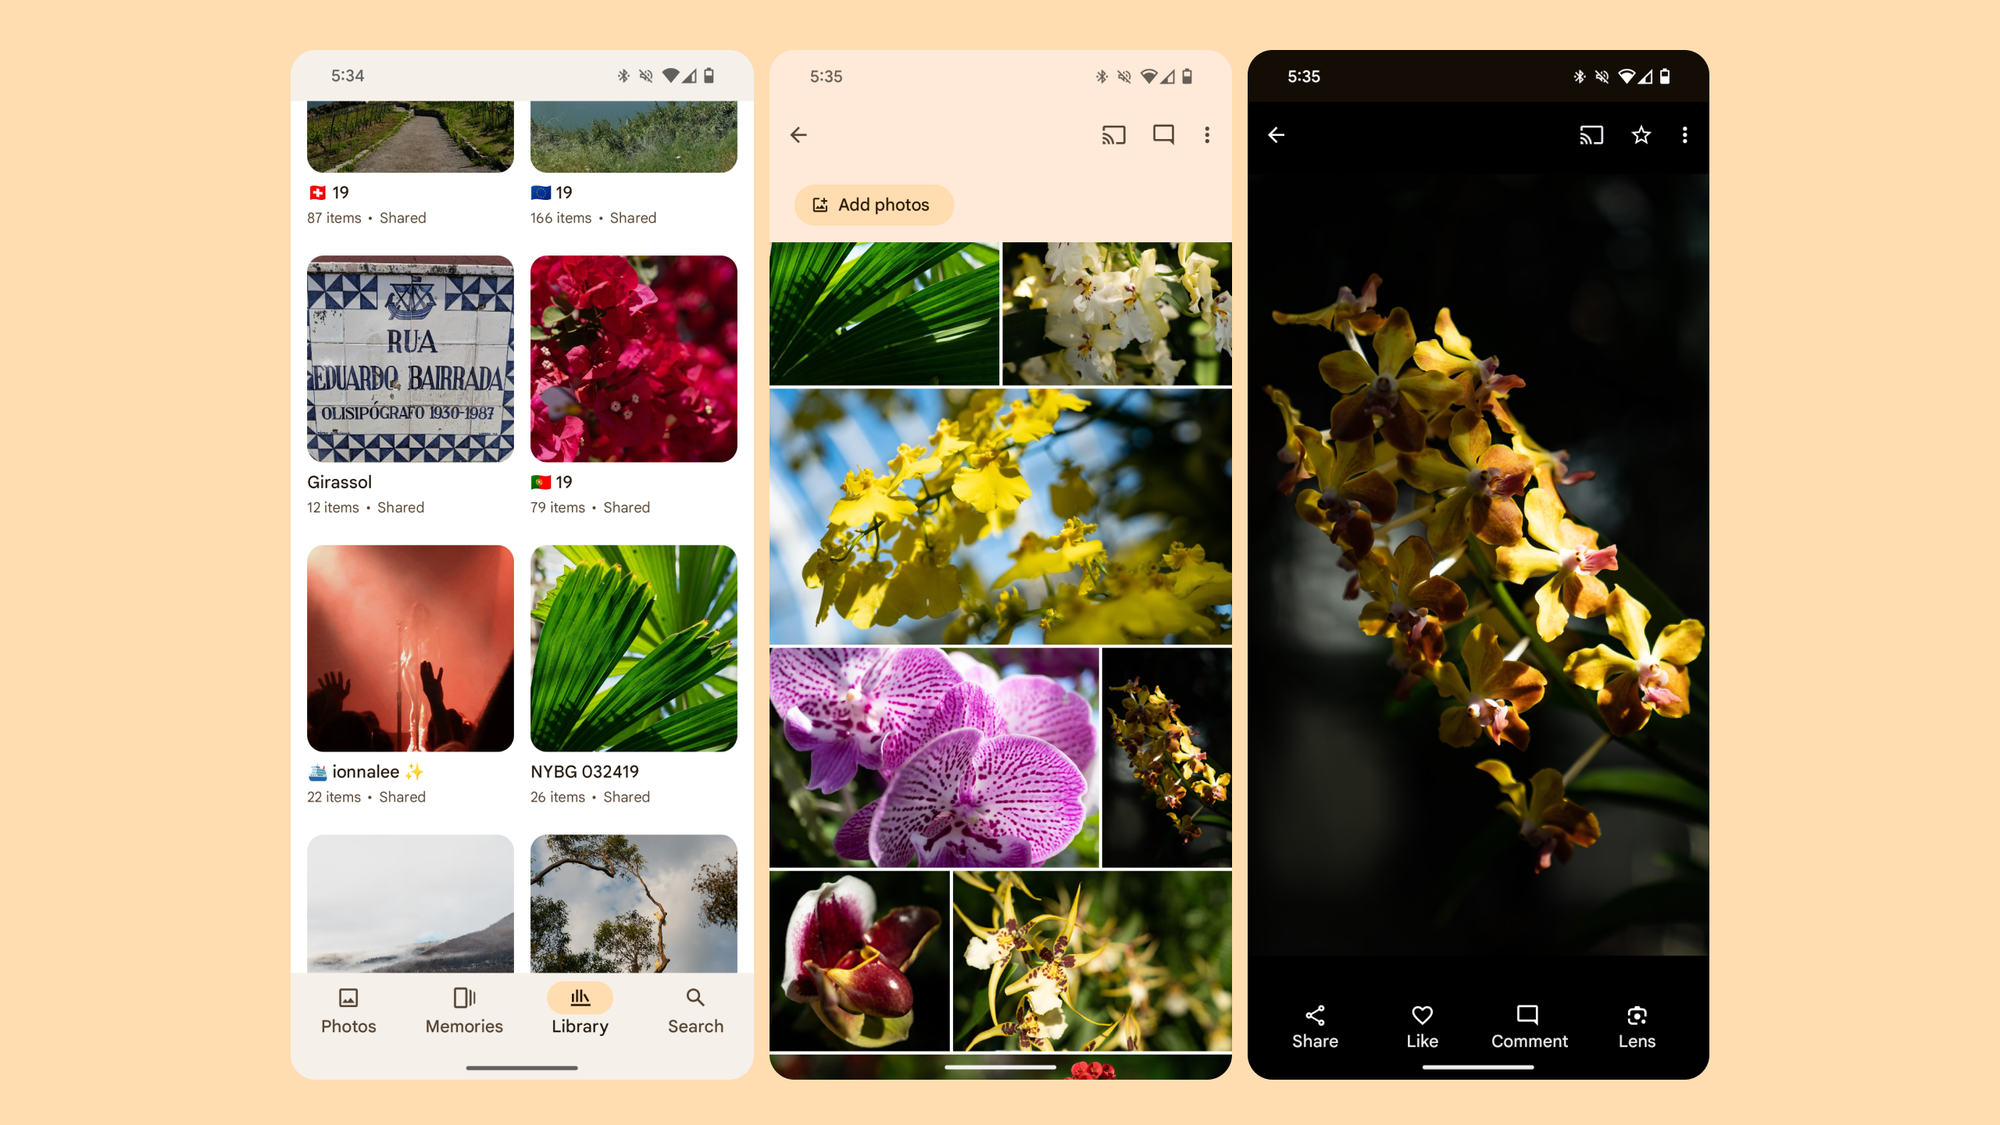Viewport: 2000px width, 1125px height.
Task: Tap the star icon to favorite the photo
Action: 1641,135
